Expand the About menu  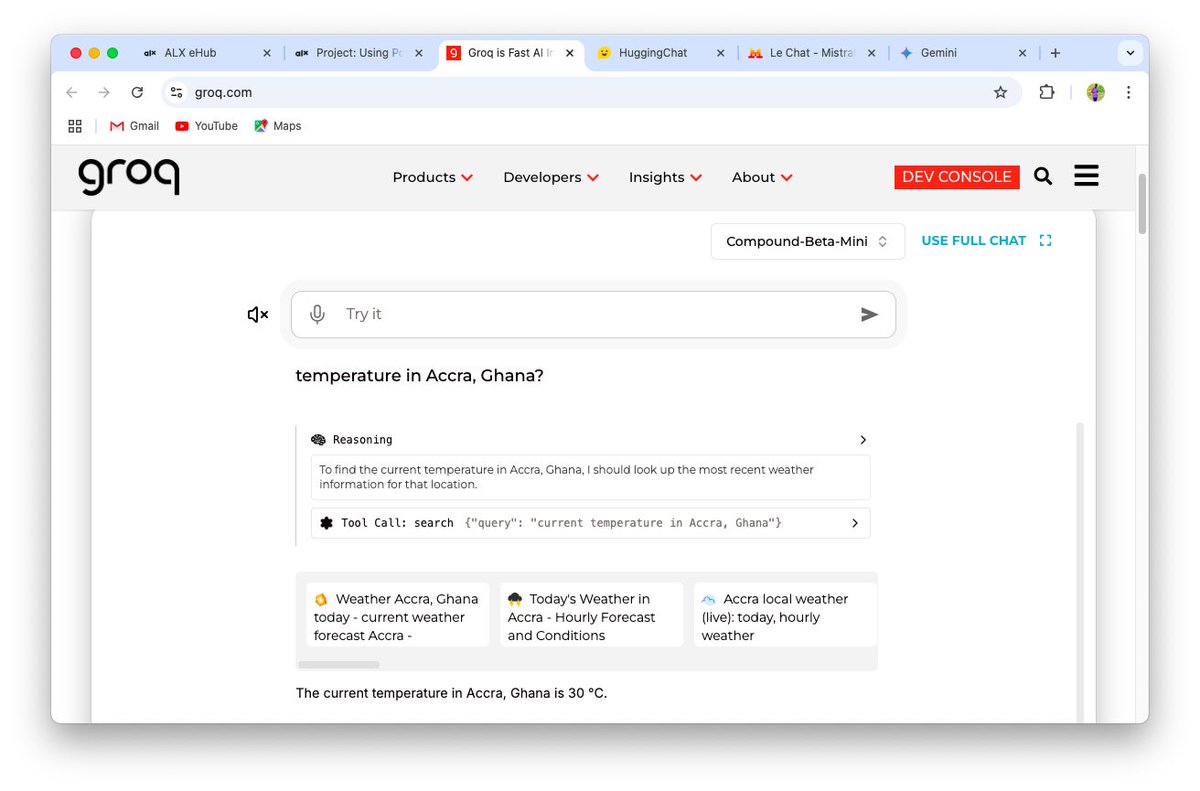[x=762, y=177]
